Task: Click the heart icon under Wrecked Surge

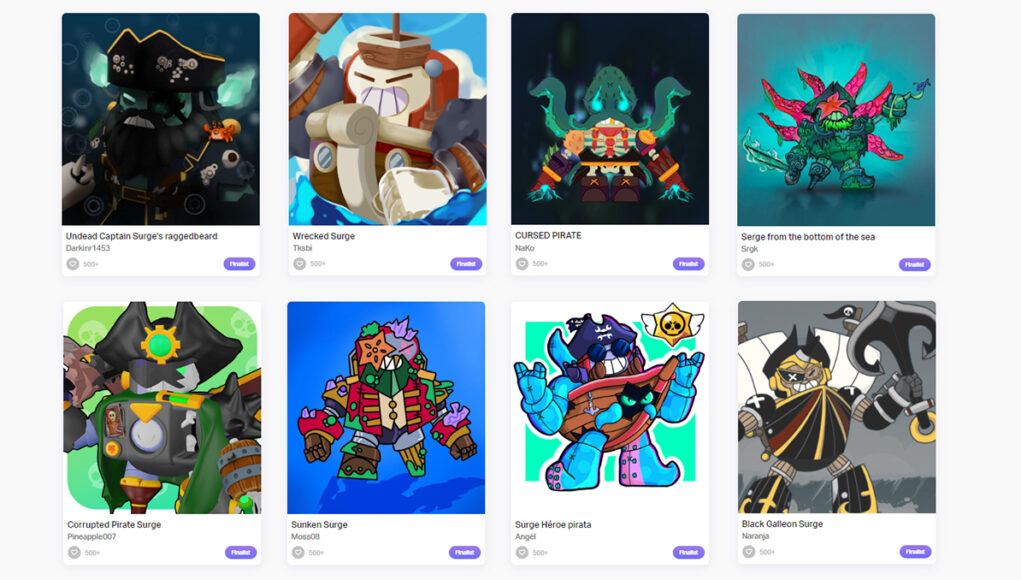Action: 300,264
